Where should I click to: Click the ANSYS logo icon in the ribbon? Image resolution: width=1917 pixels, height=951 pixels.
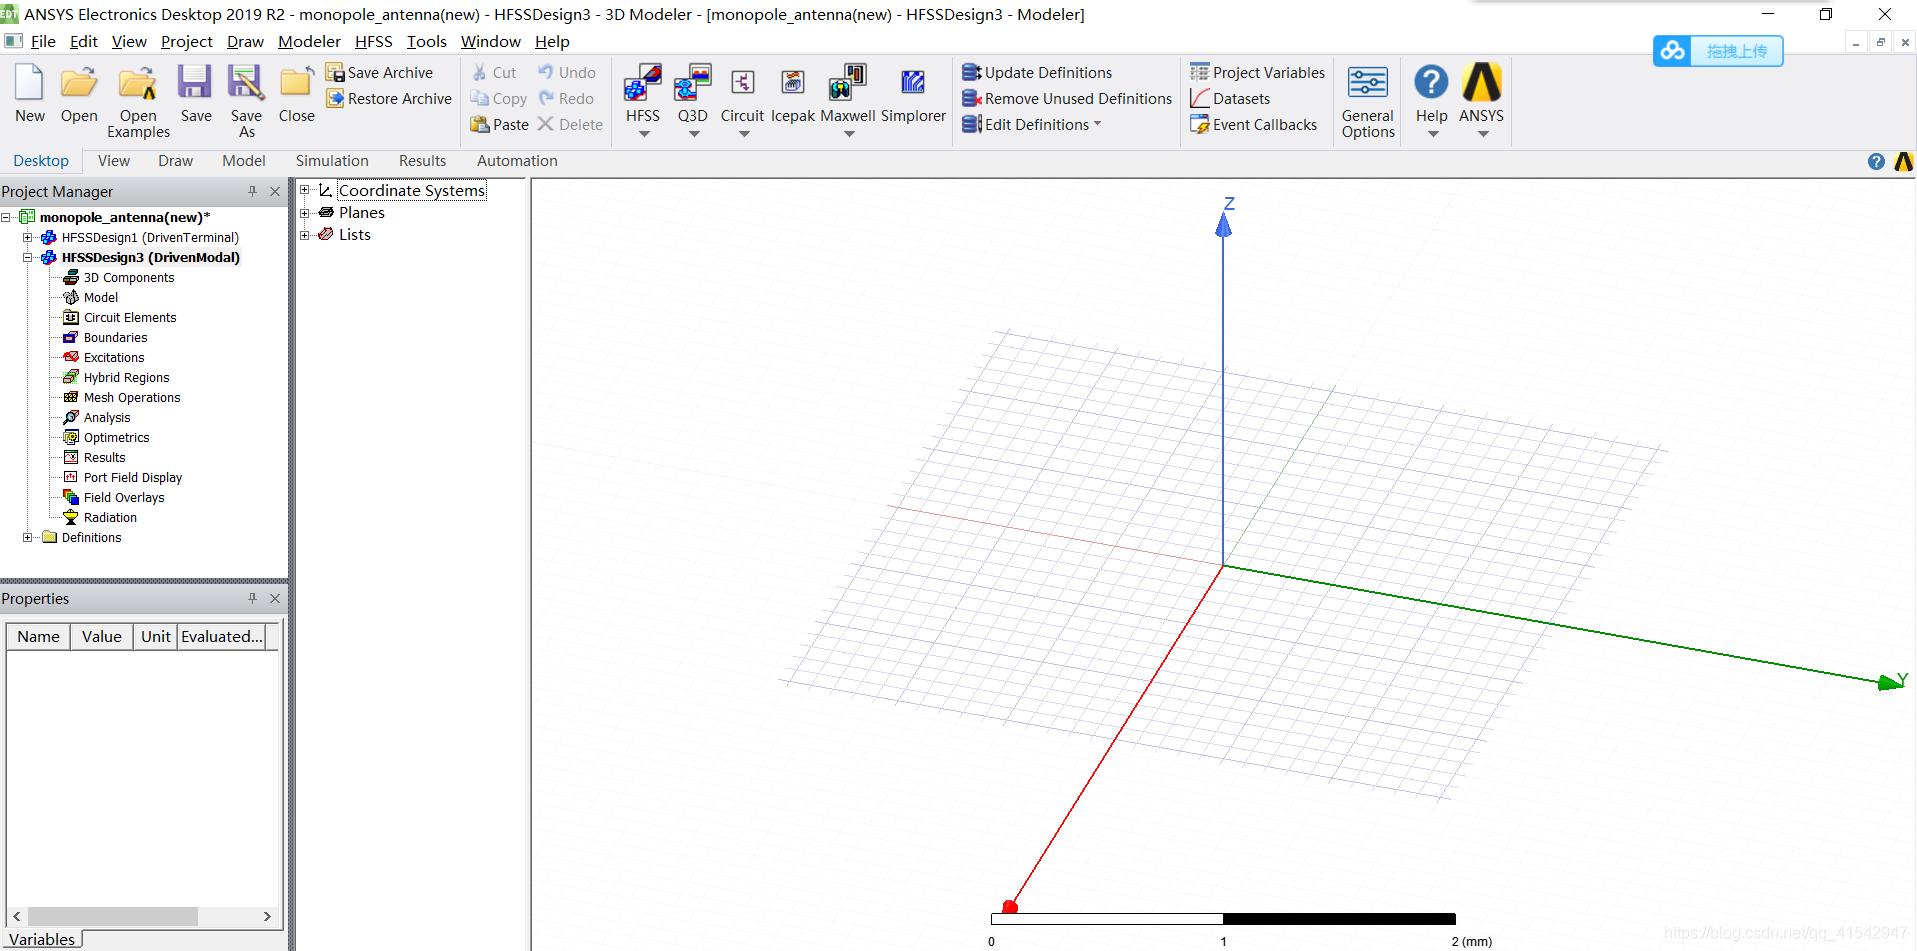tap(1481, 82)
